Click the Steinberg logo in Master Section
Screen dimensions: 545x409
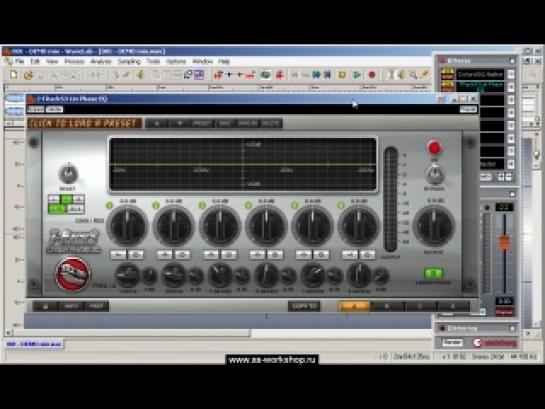tap(495, 343)
